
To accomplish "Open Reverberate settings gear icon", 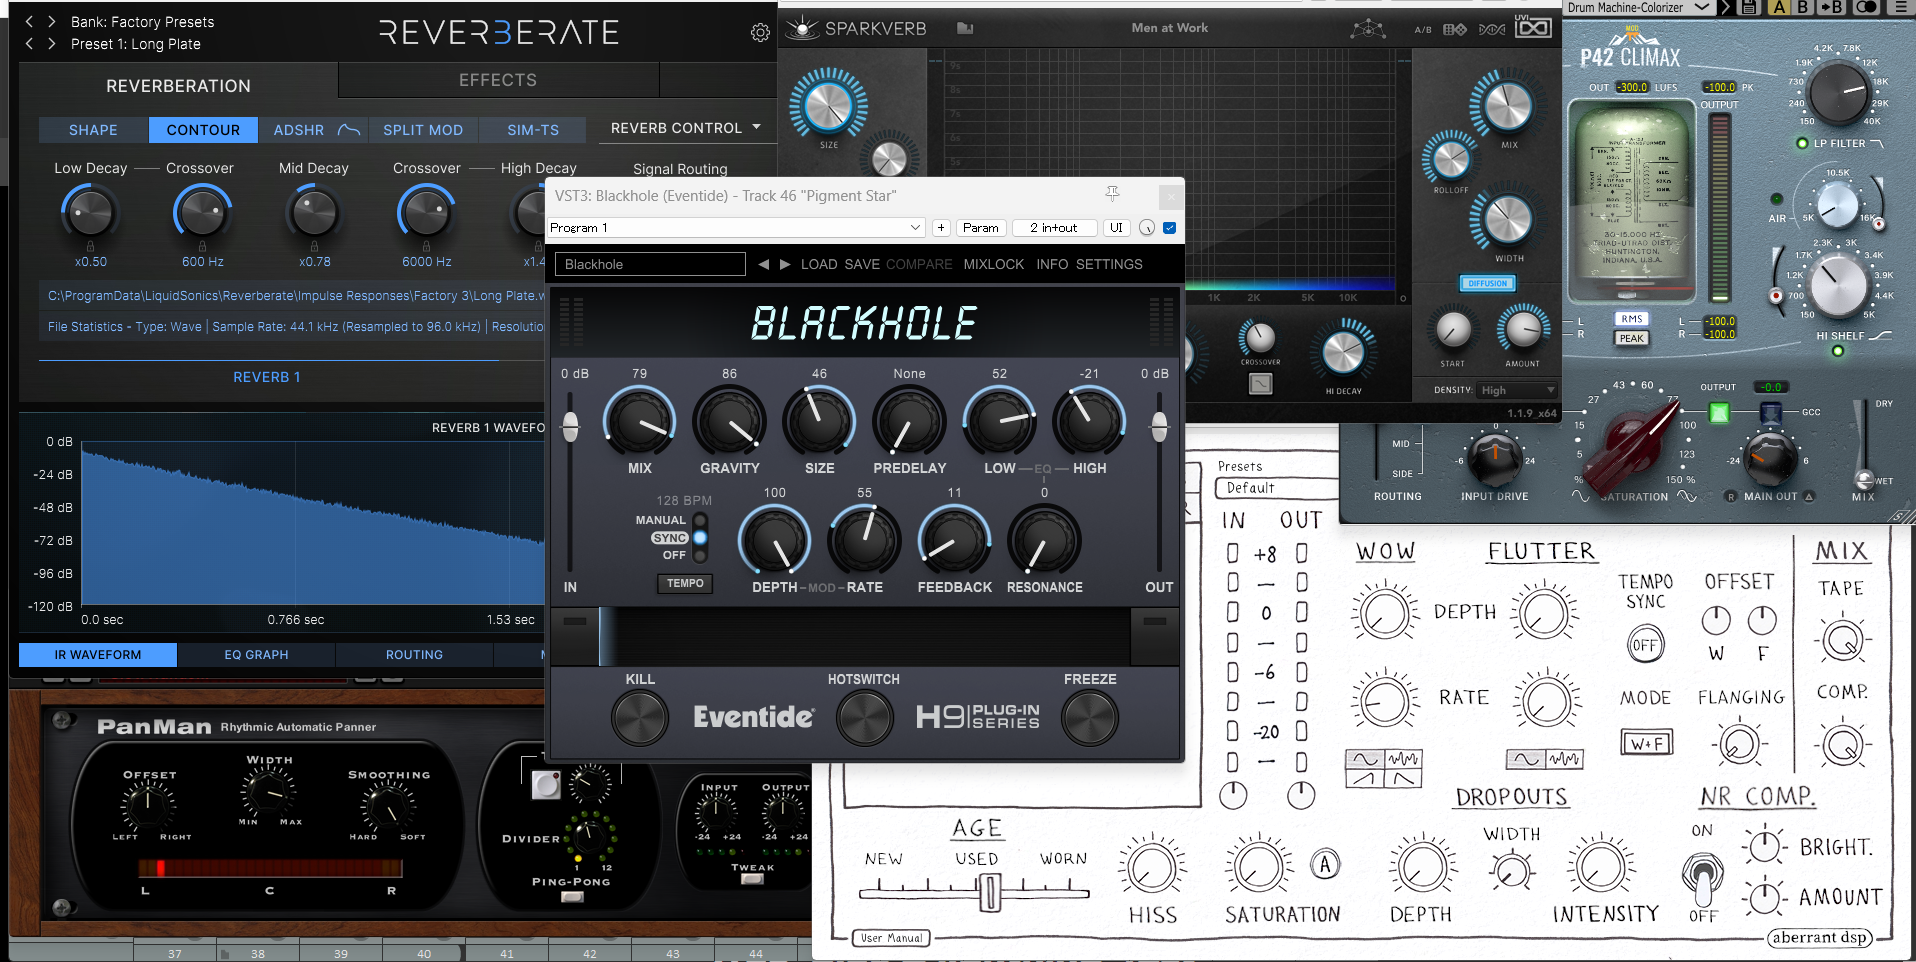I will coord(760,33).
